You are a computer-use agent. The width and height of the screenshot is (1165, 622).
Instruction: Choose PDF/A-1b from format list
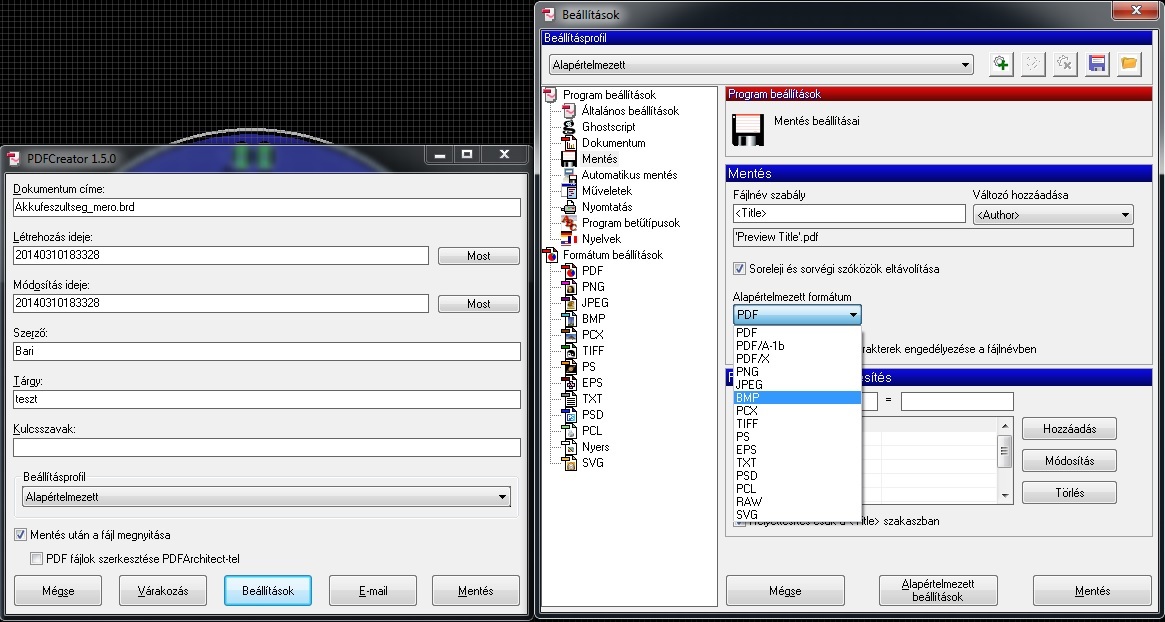pos(796,346)
